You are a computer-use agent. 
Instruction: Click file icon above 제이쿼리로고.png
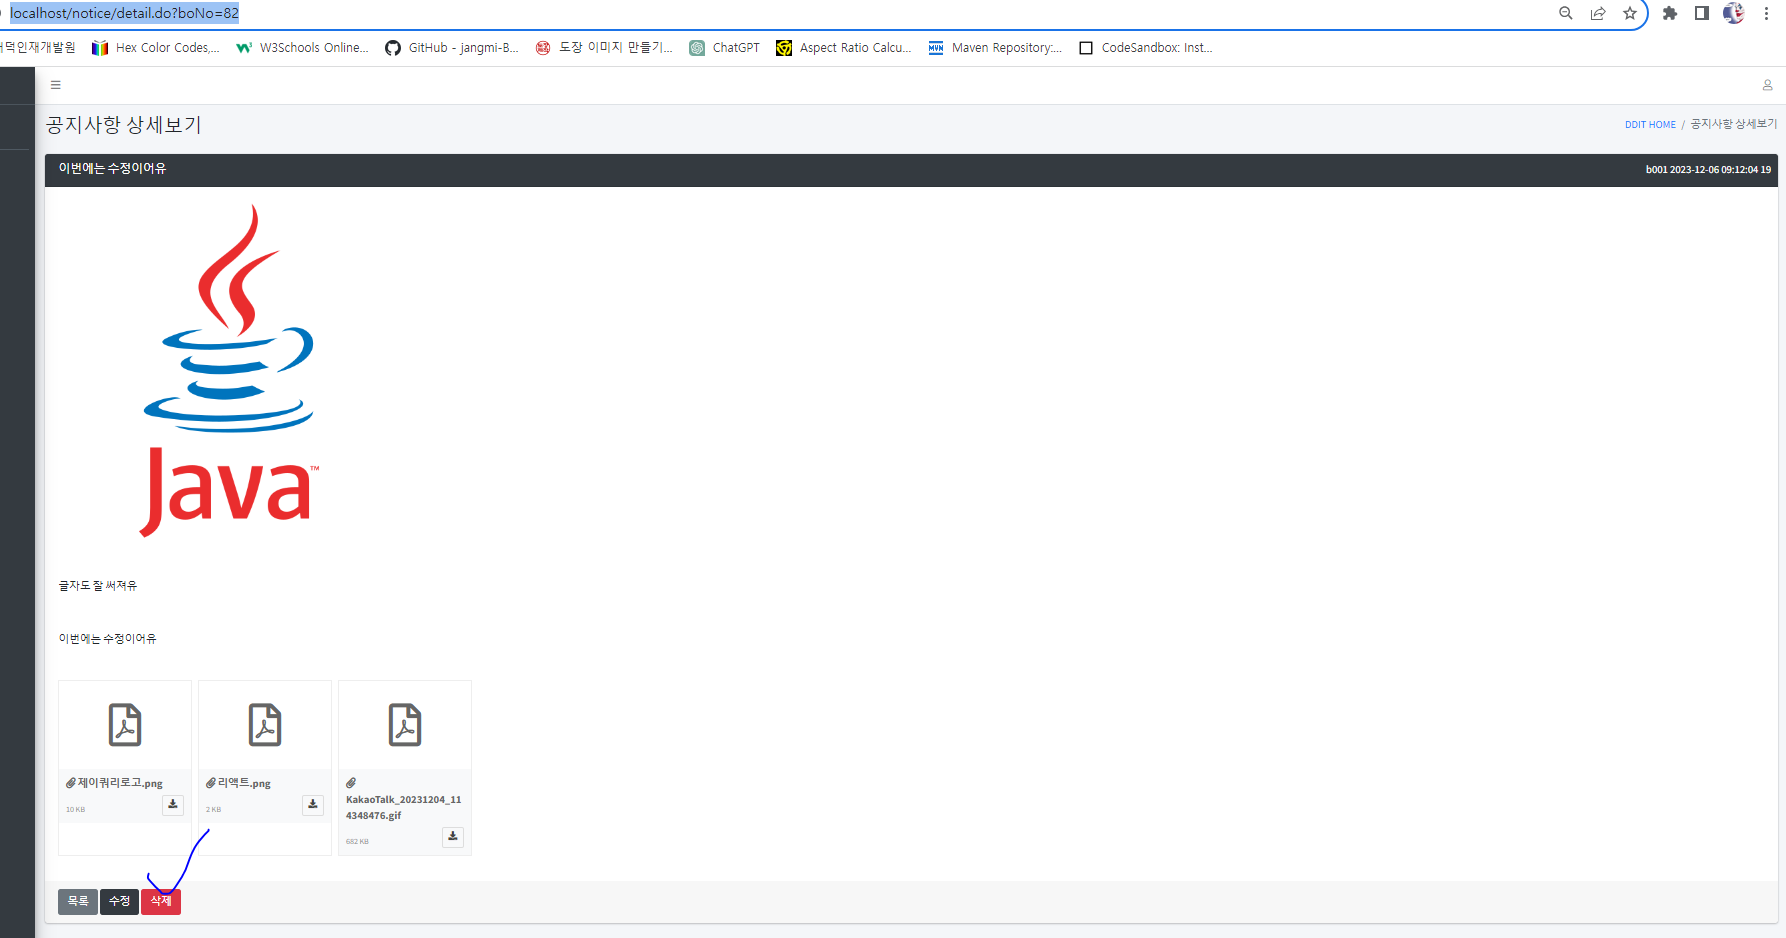(x=125, y=725)
